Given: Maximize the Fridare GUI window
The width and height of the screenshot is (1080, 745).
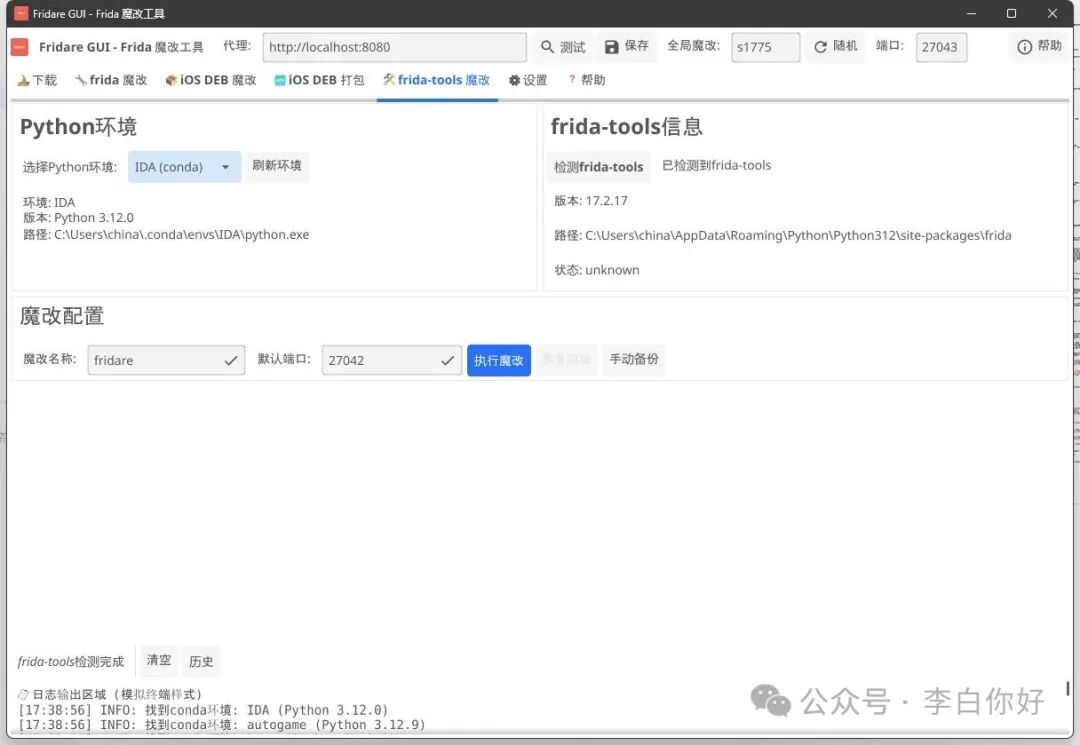Looking at the screenshot, I should pyautogui.click(x=1011, y=13).
